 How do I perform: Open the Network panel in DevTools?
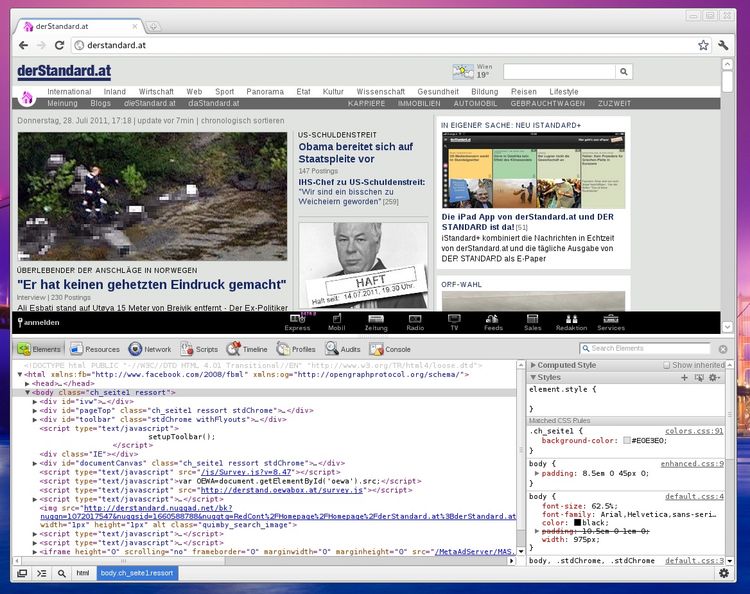pos(149,349)
